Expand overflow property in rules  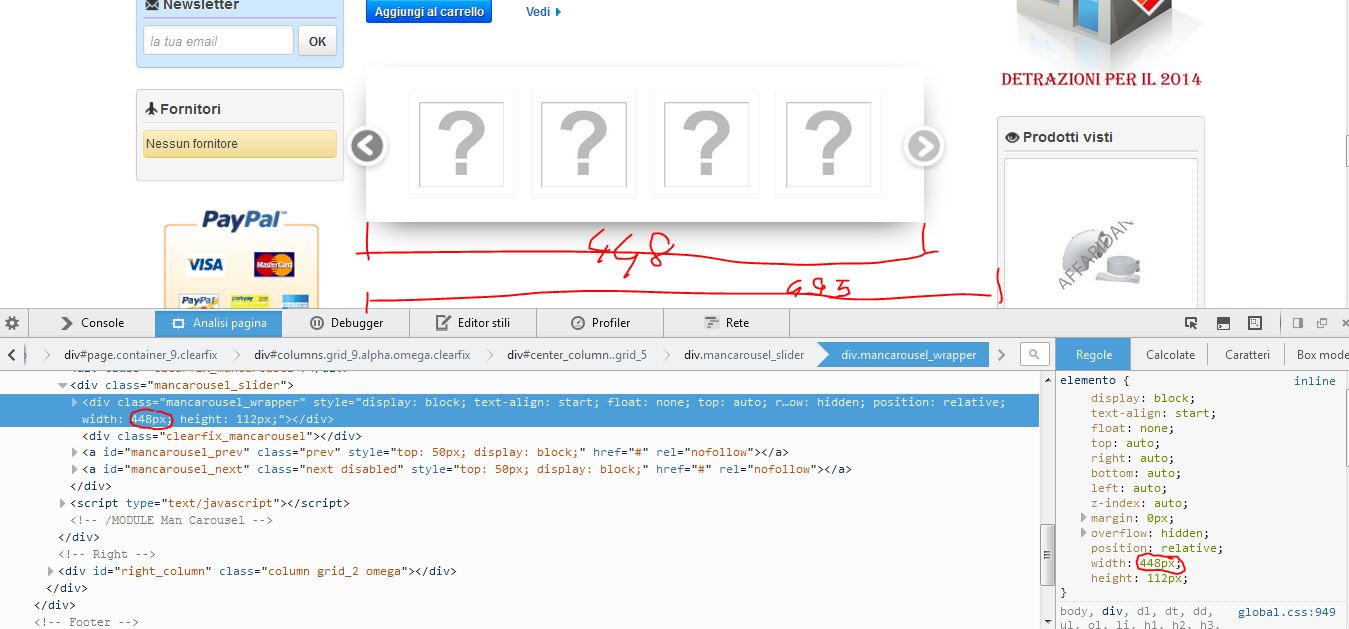coord(1084,533)
